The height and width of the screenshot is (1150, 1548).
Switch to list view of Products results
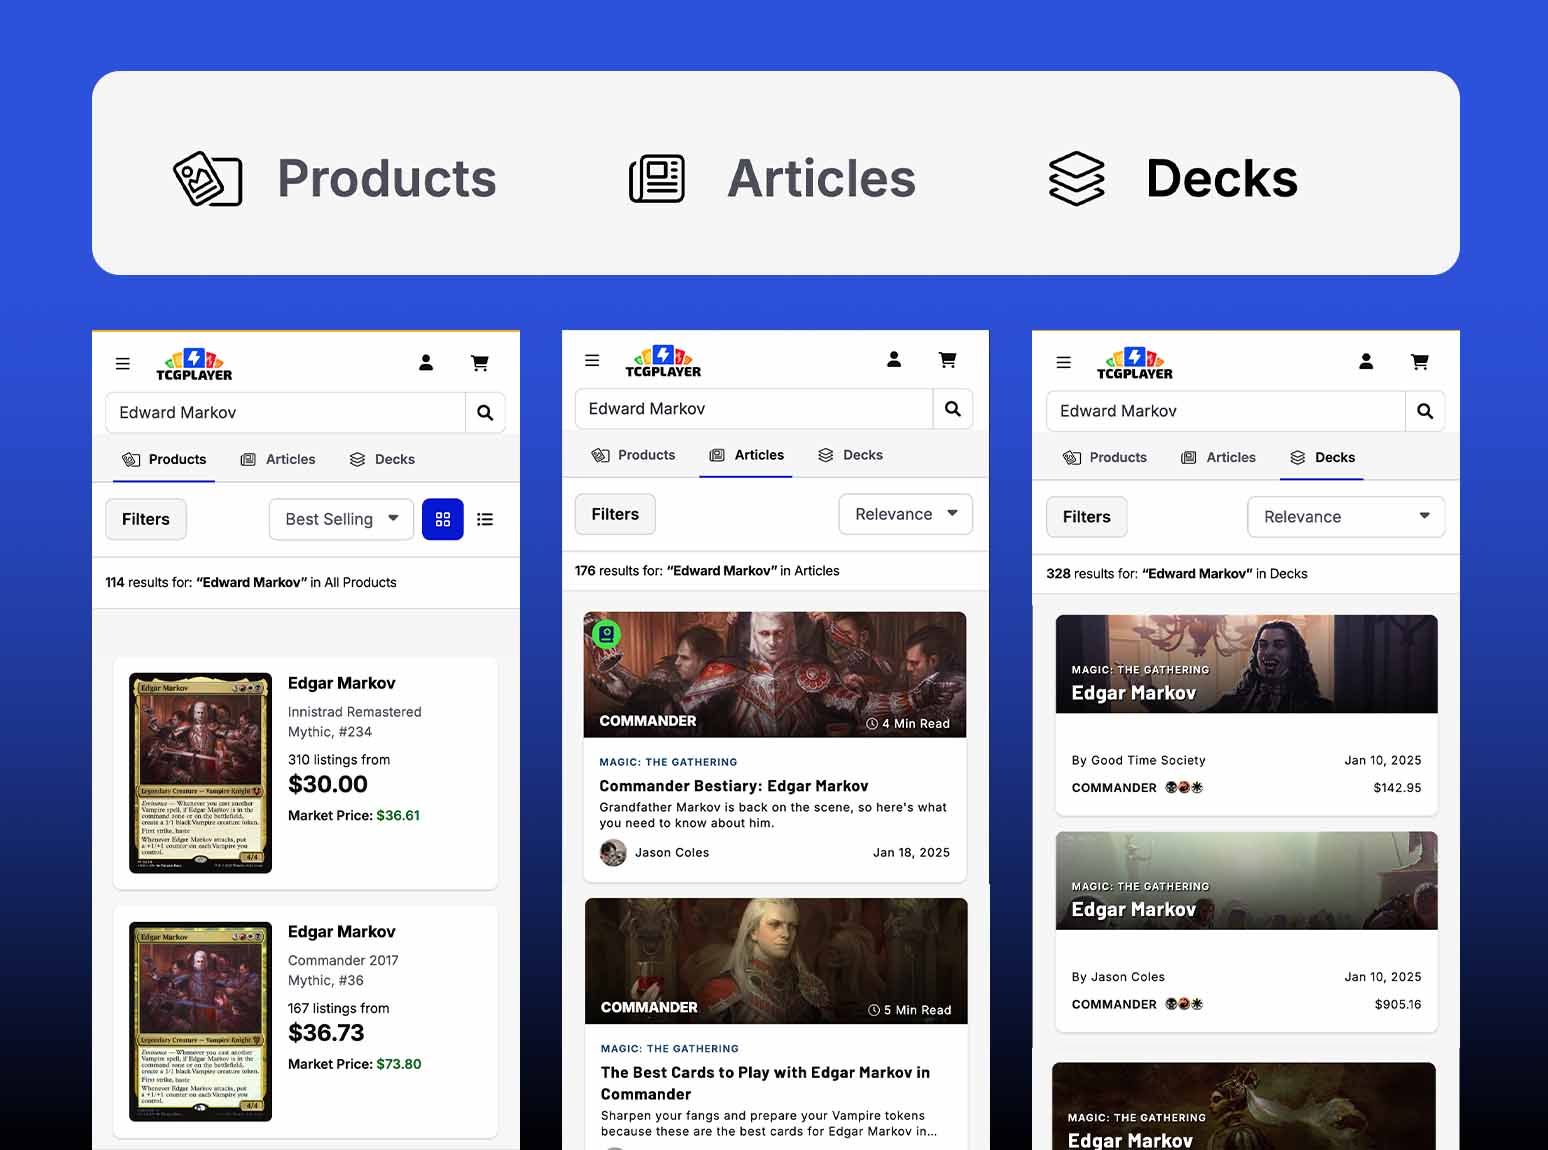tap(486, 519)
